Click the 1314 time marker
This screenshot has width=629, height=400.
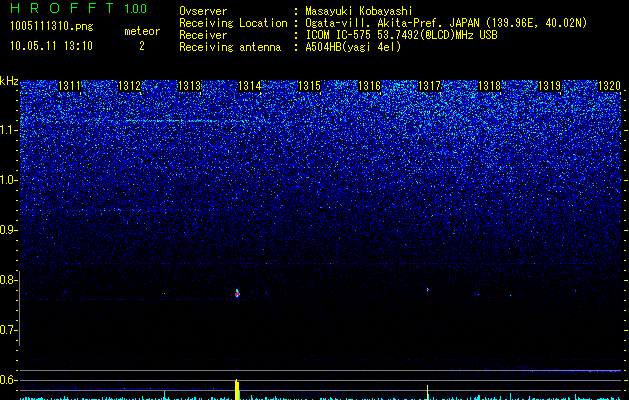point(250,86)
